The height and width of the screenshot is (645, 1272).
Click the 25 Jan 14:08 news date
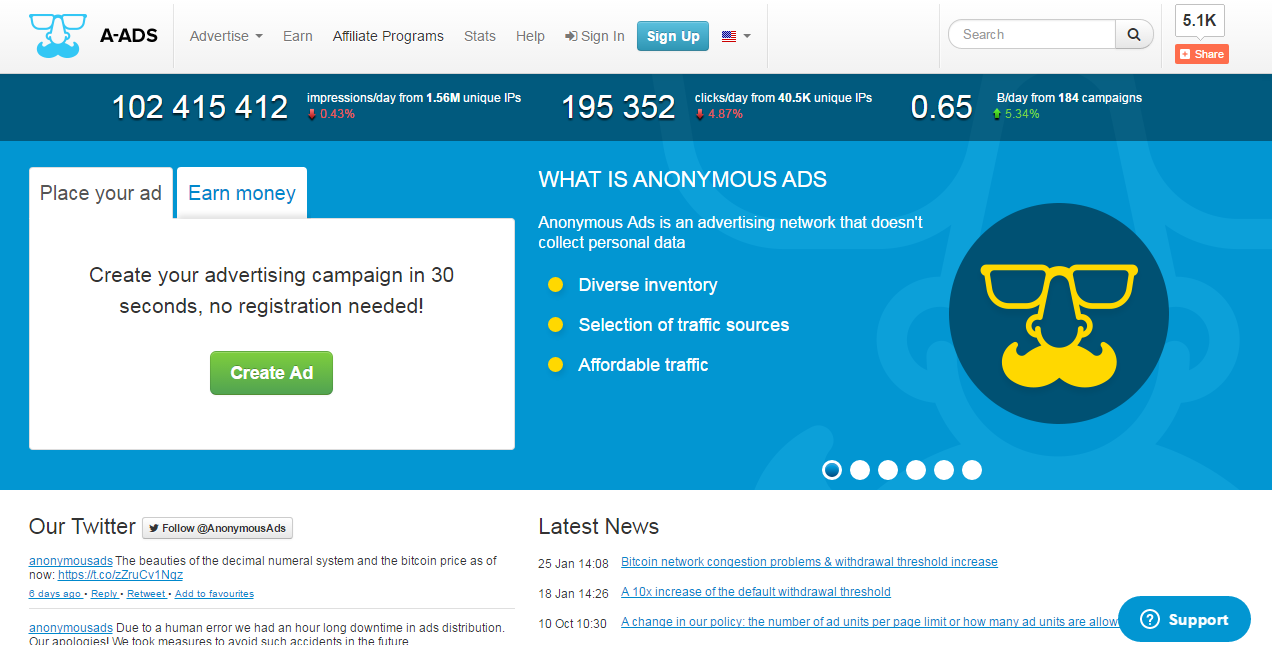(573, 563)
